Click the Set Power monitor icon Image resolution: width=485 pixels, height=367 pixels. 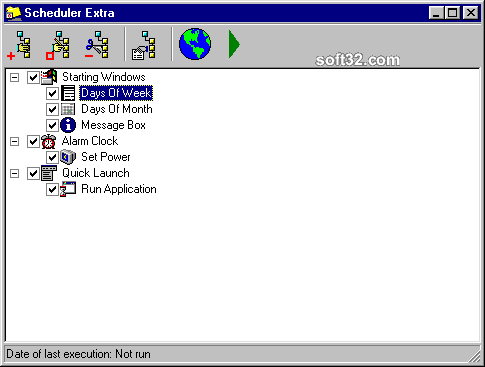point(68,157)
